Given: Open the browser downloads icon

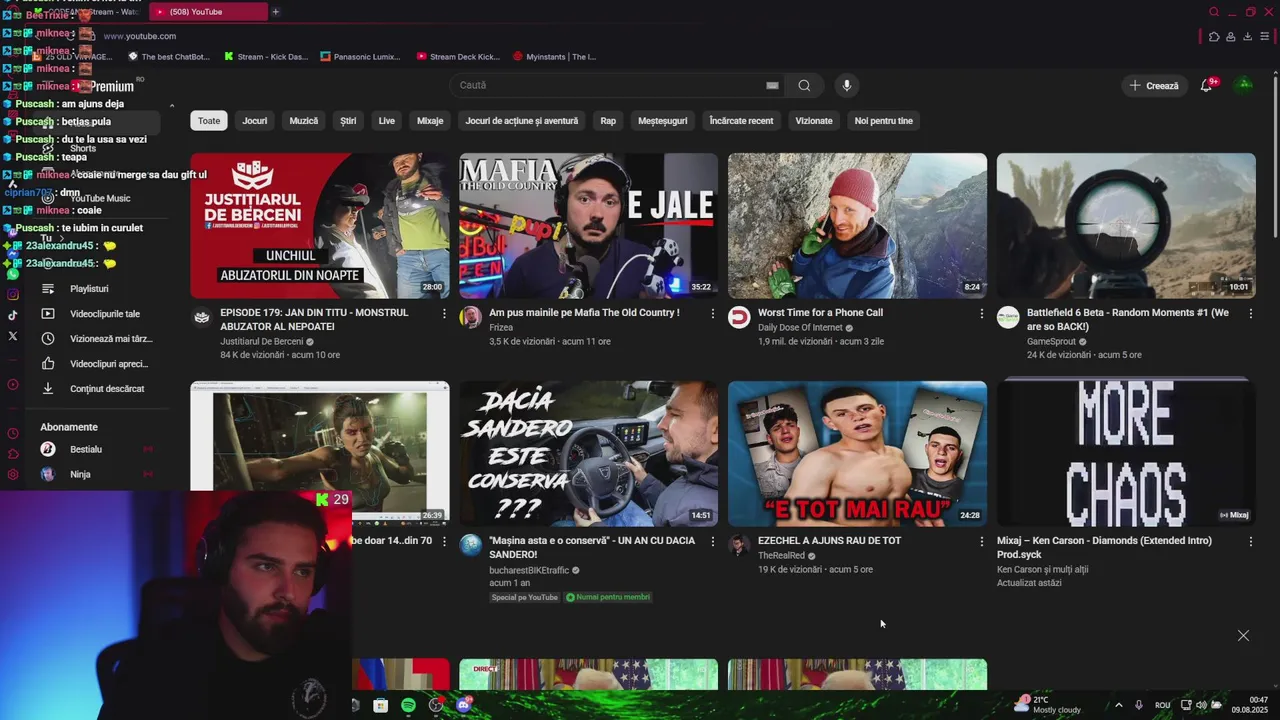Looking at the screenshot, I should coord(1247,37).
